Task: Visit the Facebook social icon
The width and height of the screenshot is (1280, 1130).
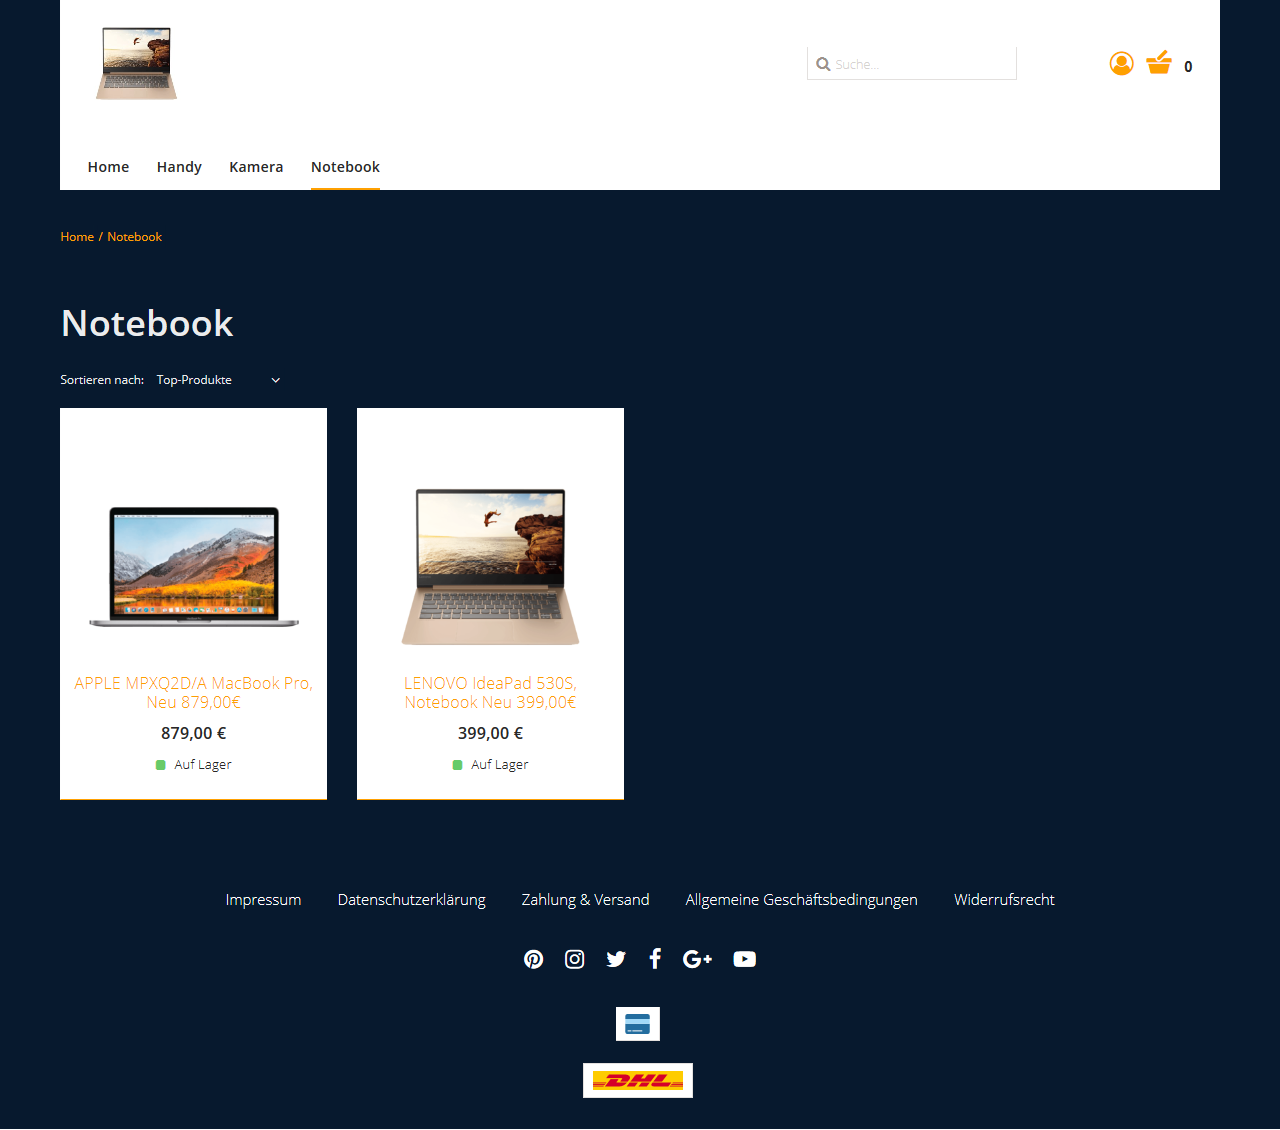Action: pyautogui.click(x=655, y=959)
